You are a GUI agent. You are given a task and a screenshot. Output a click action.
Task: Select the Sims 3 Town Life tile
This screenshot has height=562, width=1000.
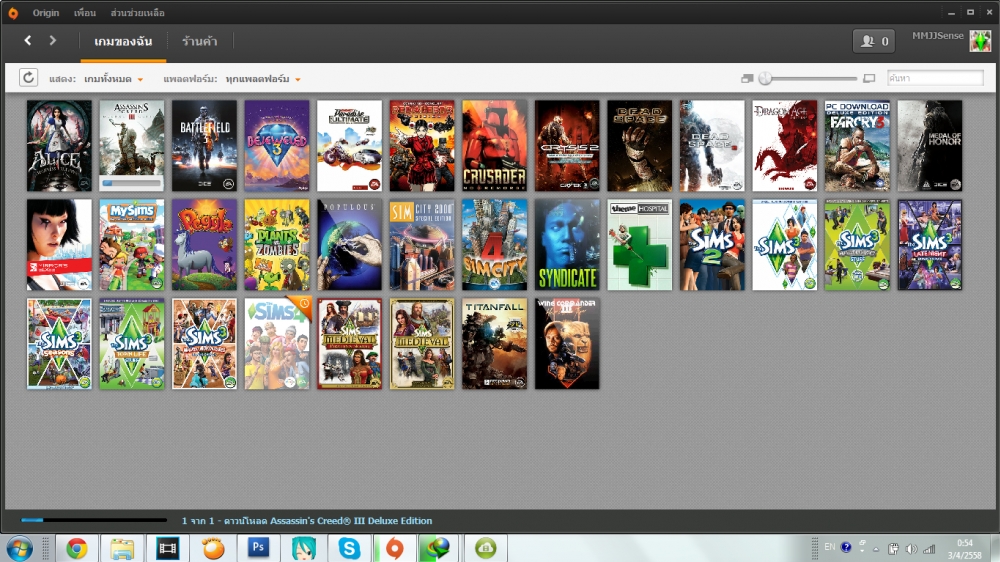(131, 344)
